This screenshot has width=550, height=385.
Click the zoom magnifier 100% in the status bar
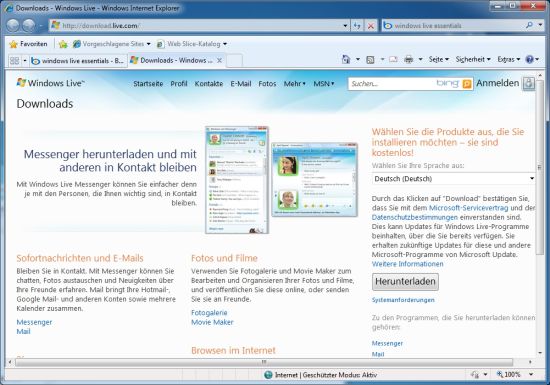509,374
